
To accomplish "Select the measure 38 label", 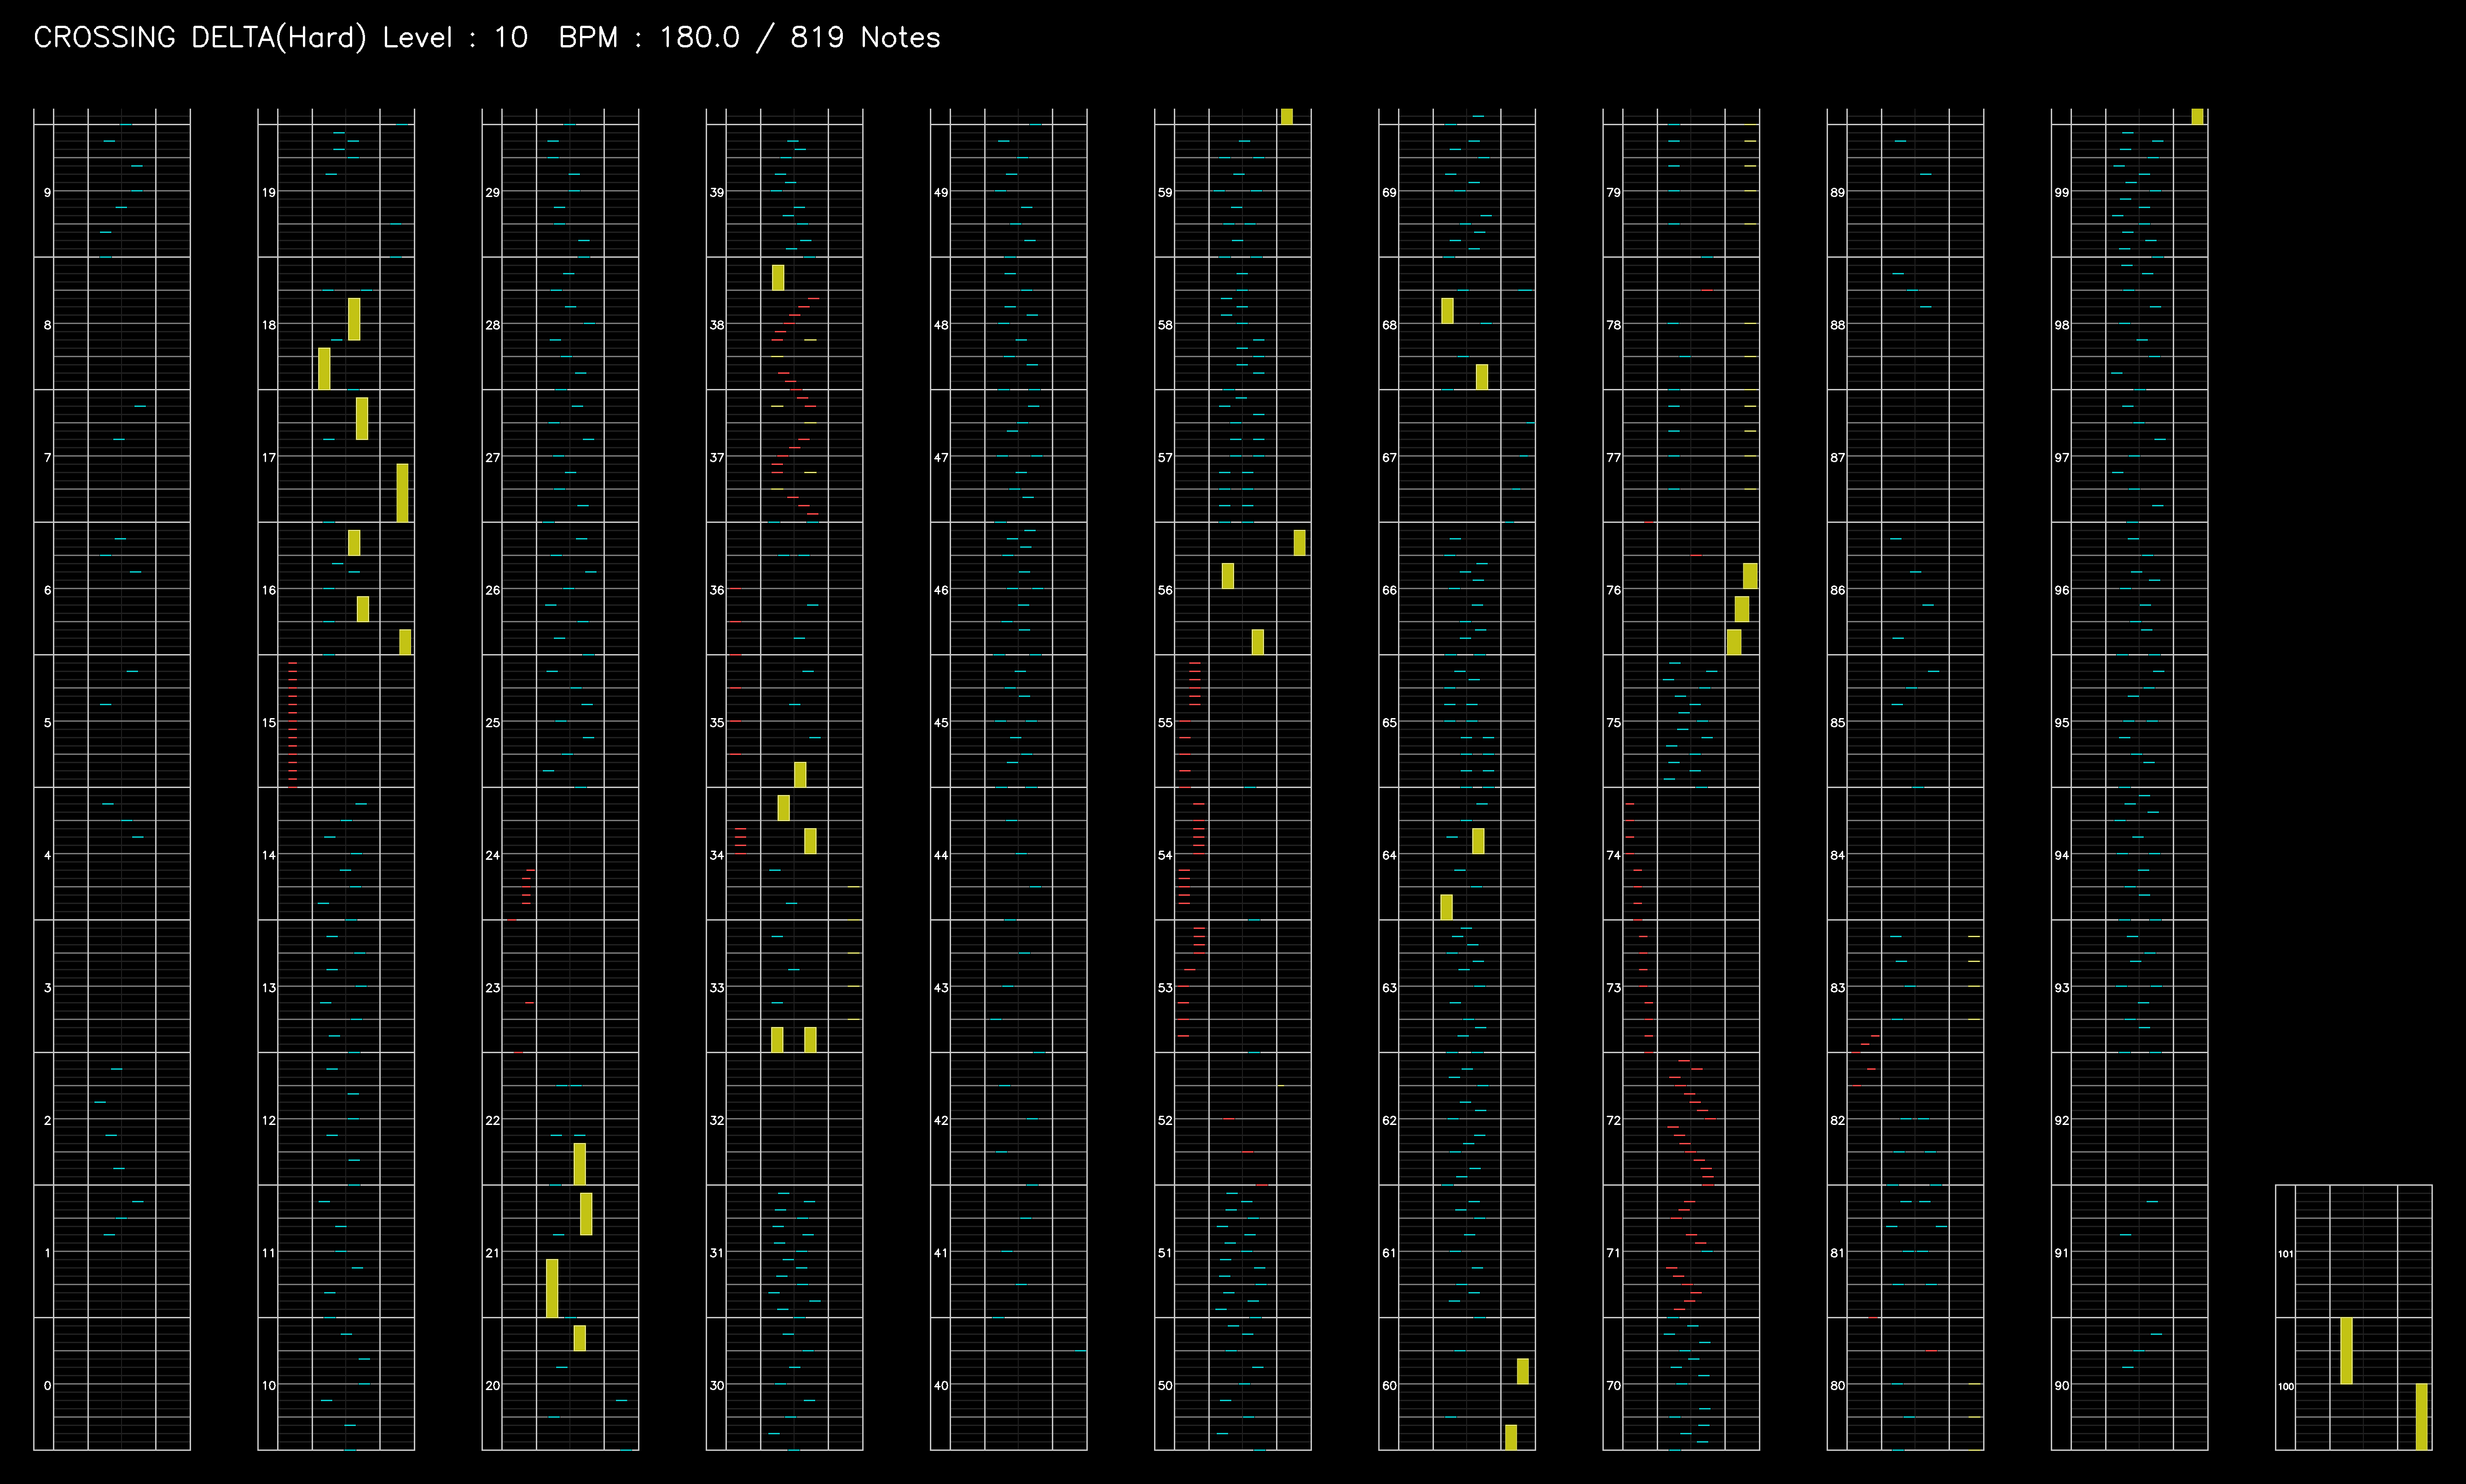I will click(717, 325).
